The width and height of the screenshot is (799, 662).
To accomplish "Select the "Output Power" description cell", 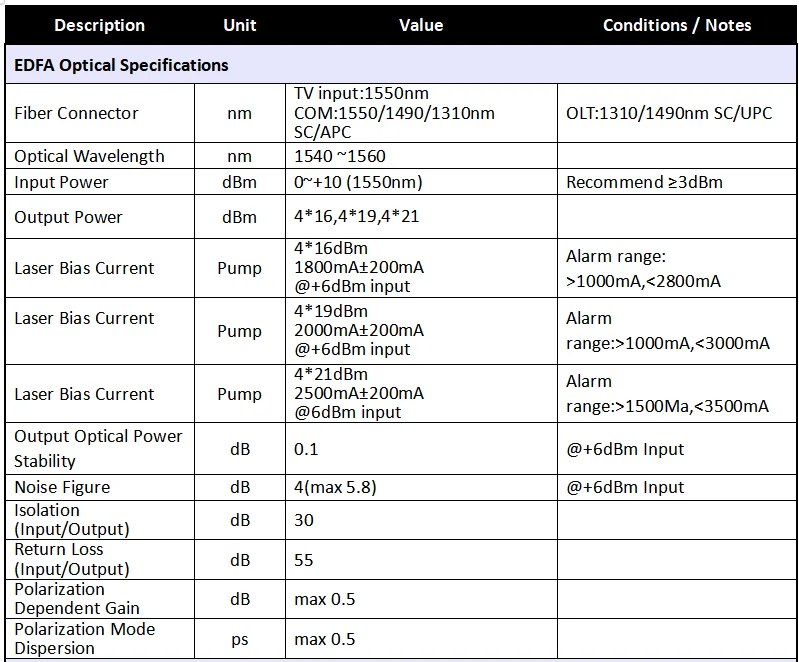I will pos(68,217).
